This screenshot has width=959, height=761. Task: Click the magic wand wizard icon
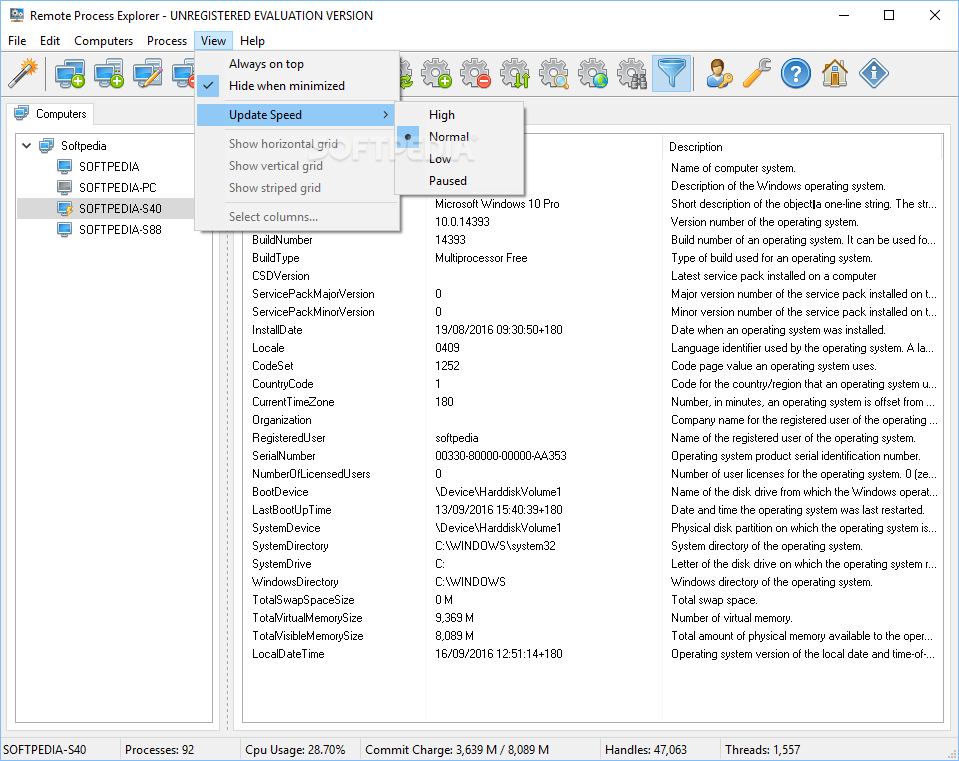coord(23,73)
